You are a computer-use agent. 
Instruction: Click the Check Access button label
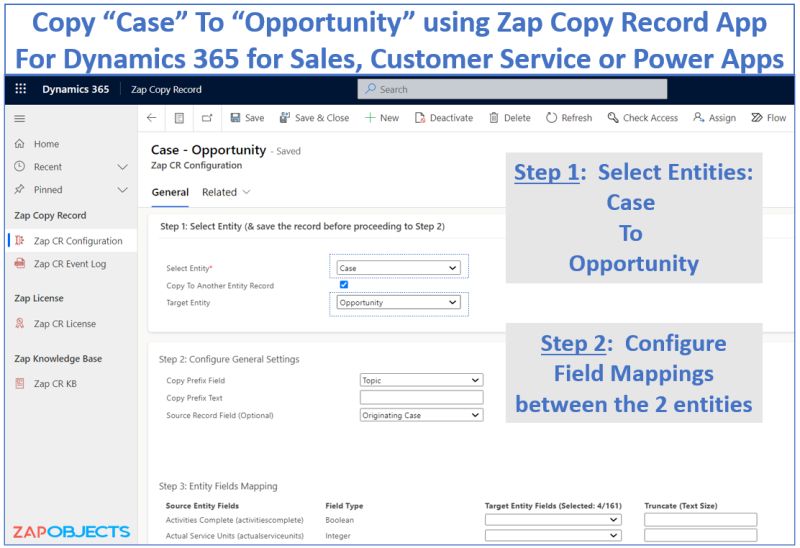pos(651,118)
